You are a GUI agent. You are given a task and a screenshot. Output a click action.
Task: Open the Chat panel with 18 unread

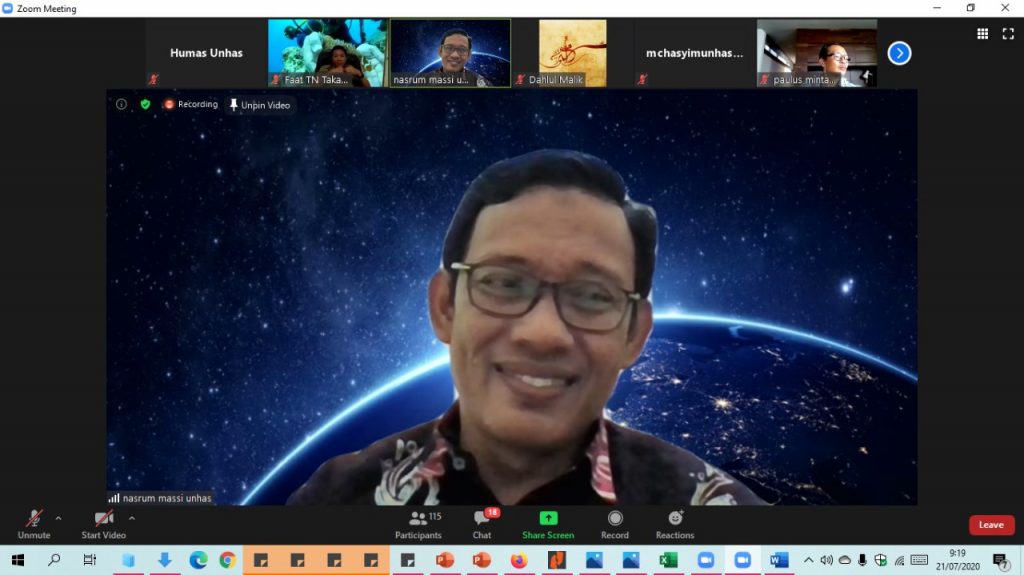click(482, 525)
